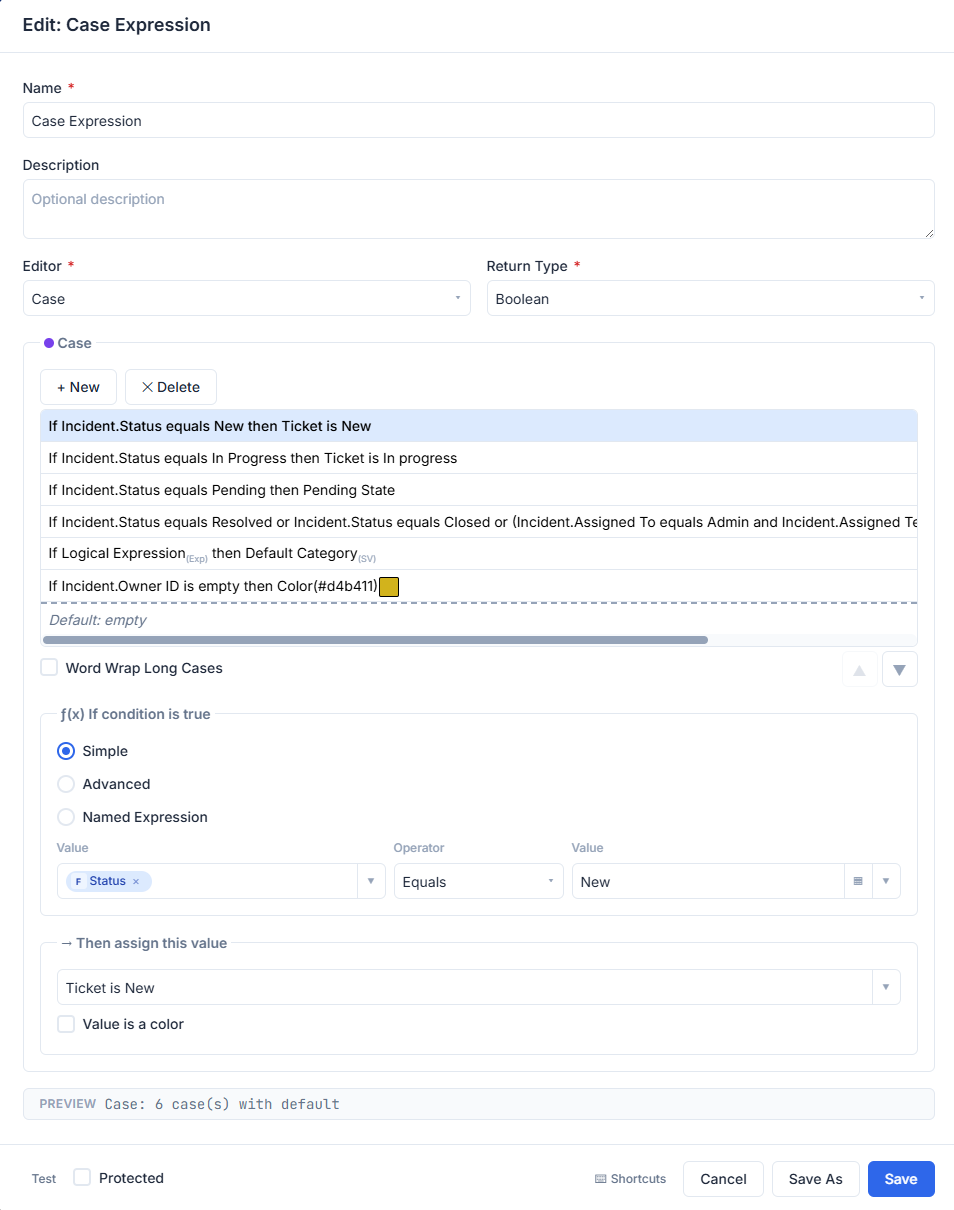
Task: Click the F field icon in Status chip
Action: pos(78,881)
